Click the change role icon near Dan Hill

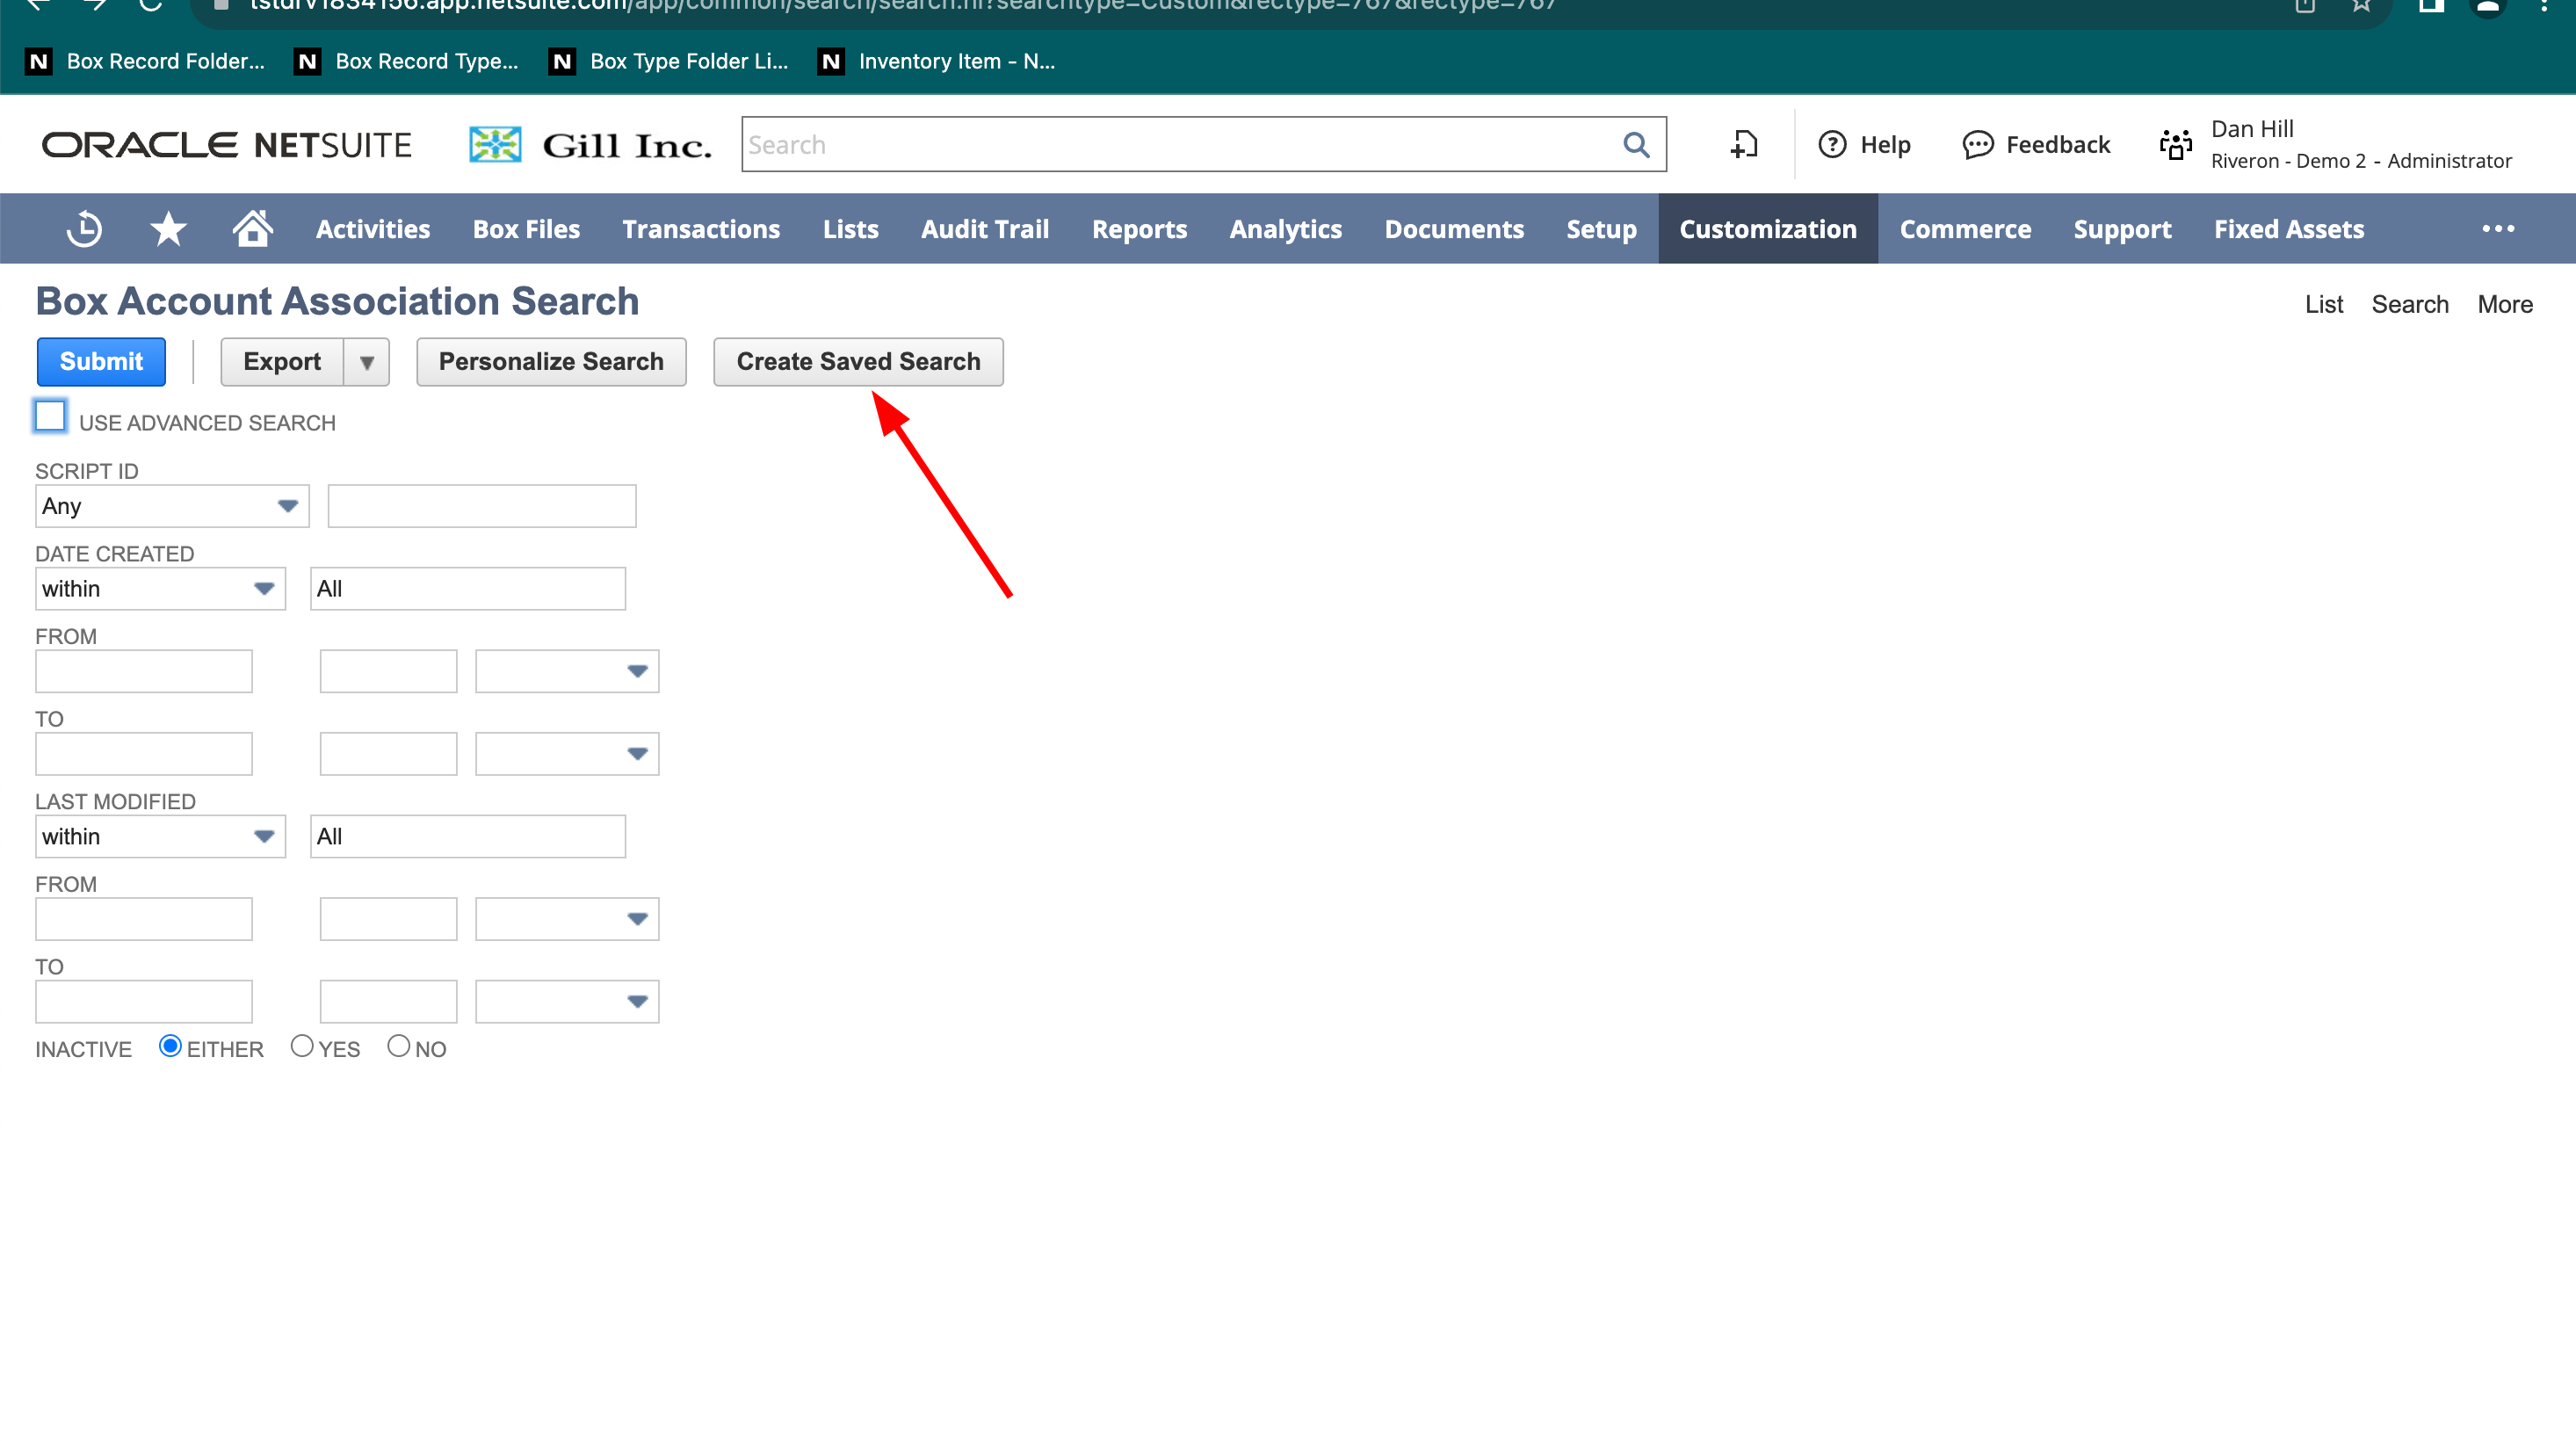(x=2176, y=145)
